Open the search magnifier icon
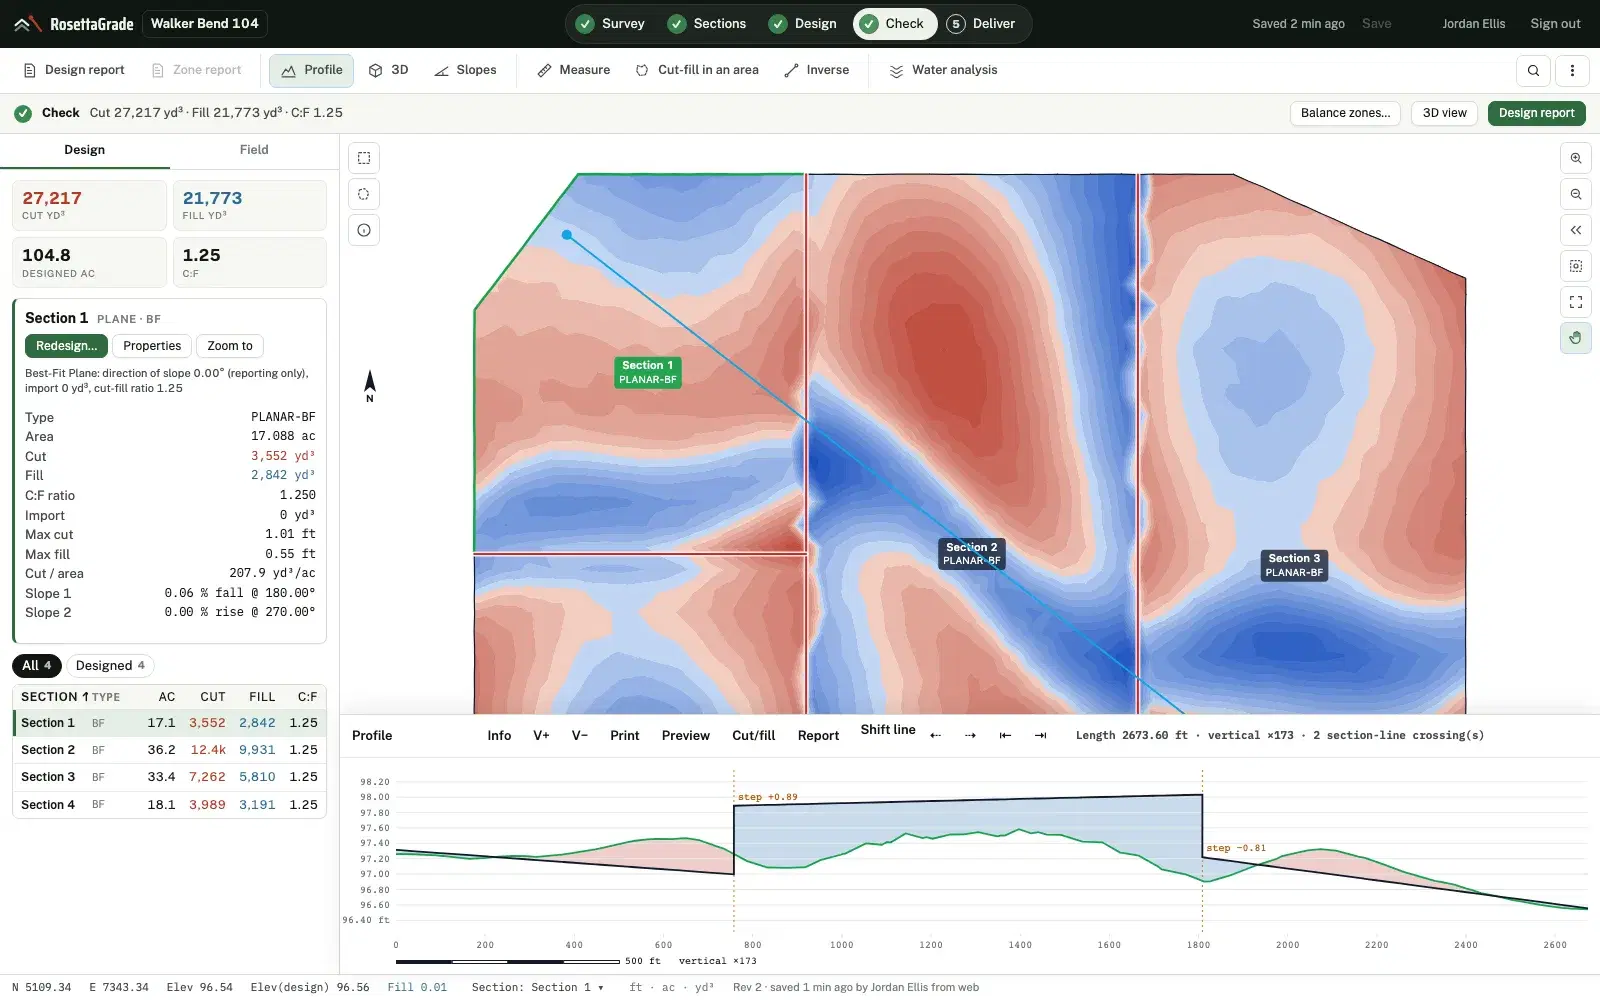This screenshot has width=1600, height=1000. click(1534, 70)
